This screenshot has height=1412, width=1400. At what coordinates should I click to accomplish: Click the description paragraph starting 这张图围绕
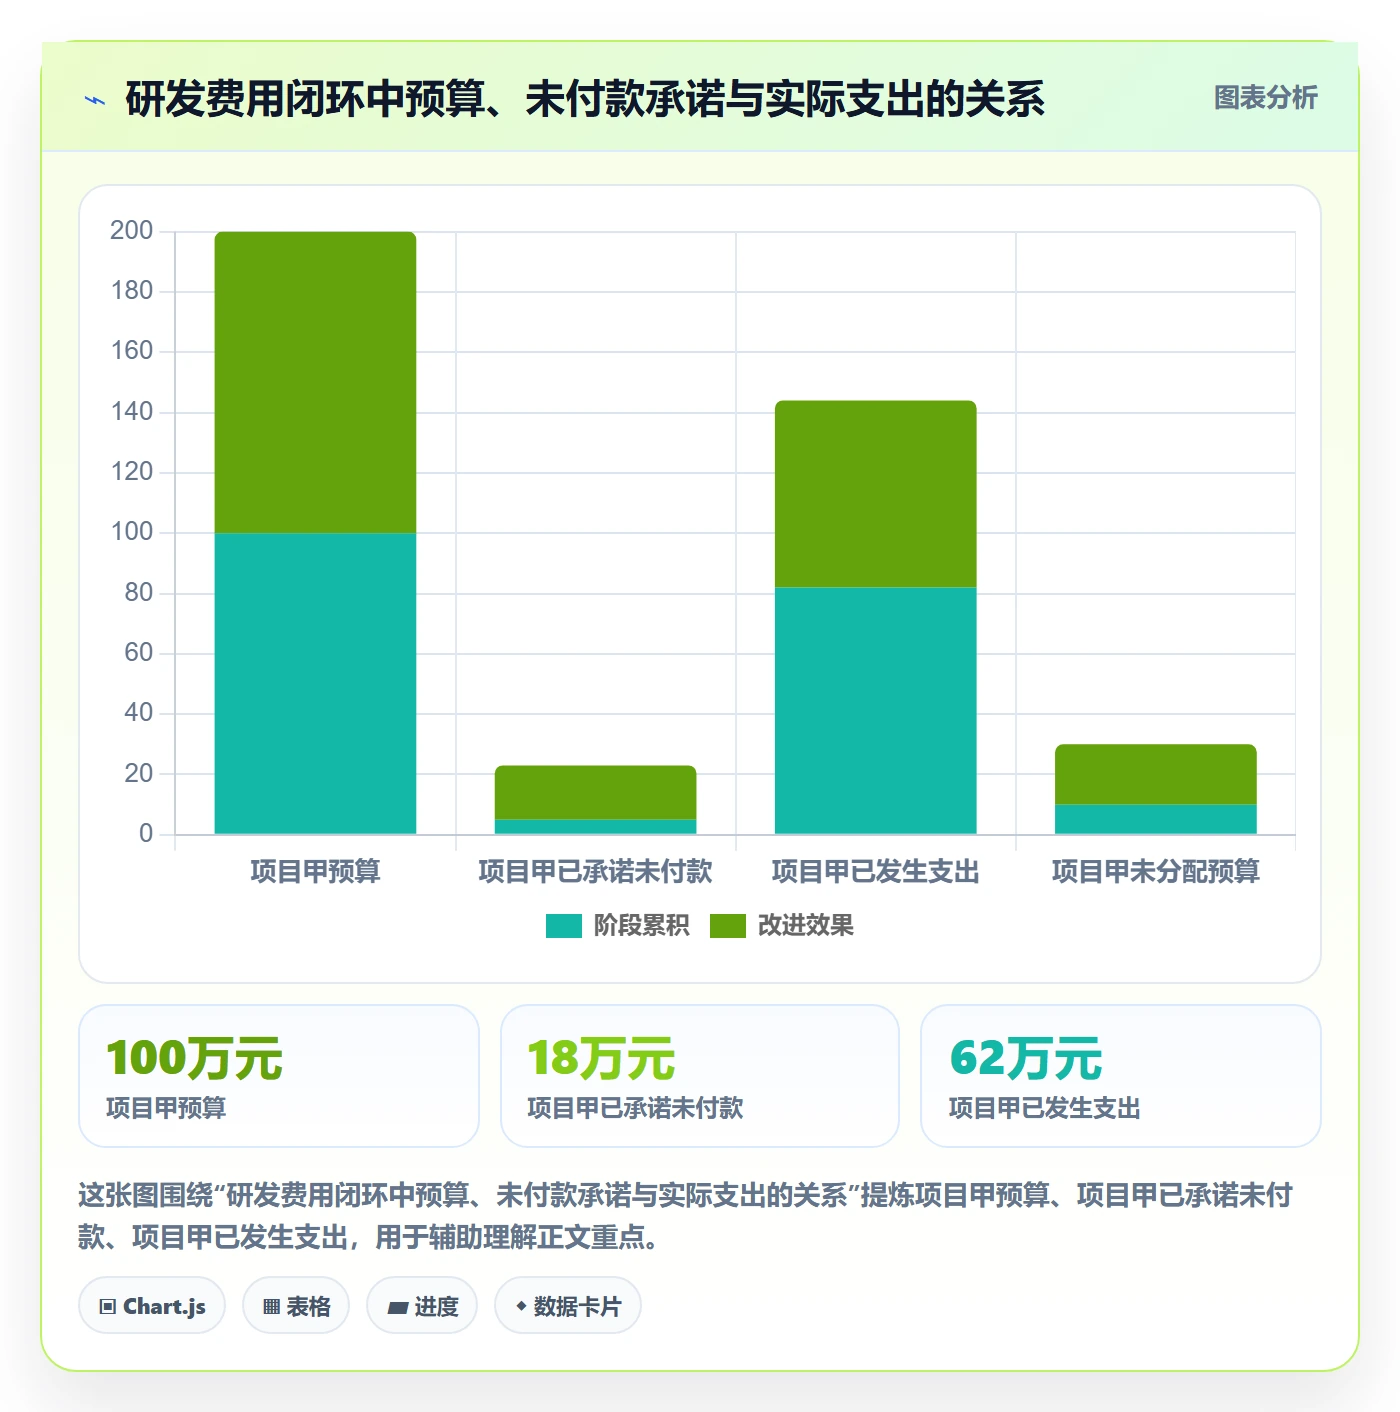pyautogui.click(x=686, y=1216)
